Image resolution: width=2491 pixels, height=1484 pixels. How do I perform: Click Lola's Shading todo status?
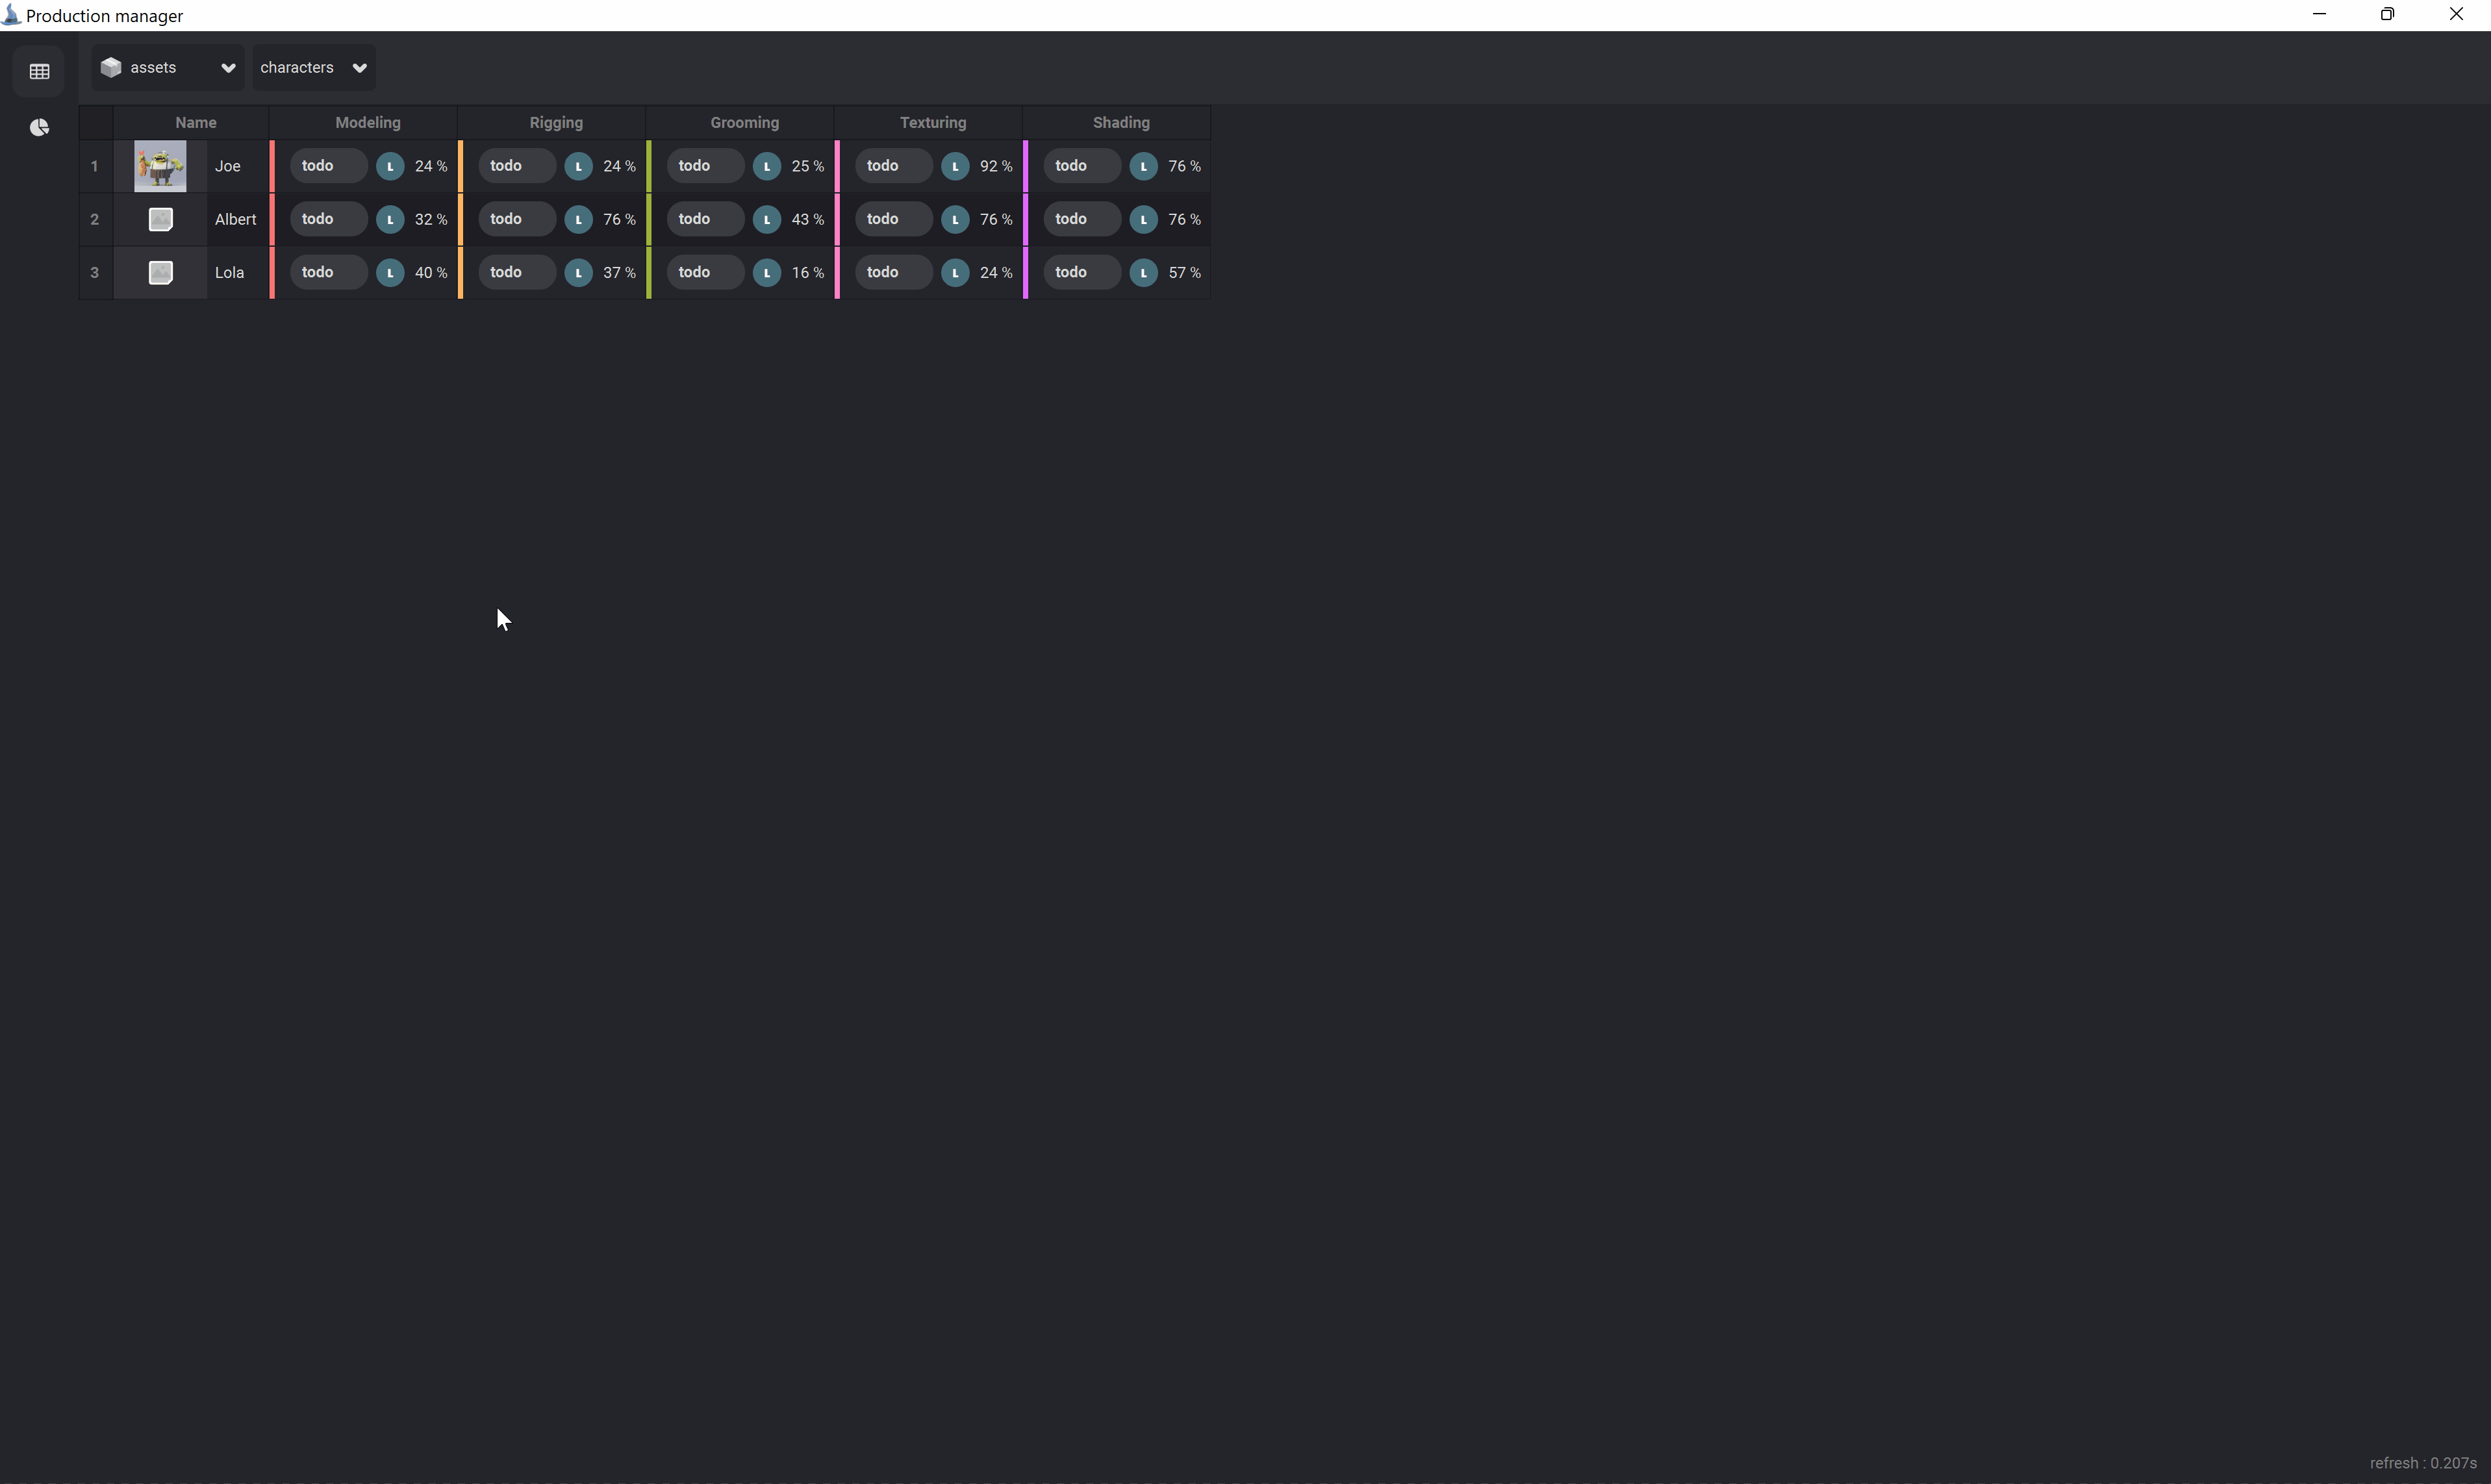point(1082,272)
